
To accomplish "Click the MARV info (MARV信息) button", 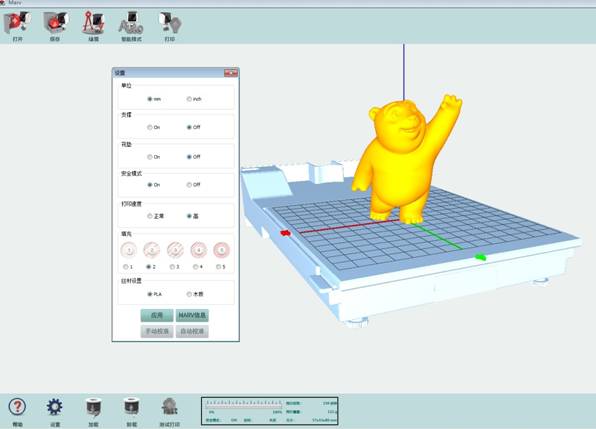I will coord(192,315).
